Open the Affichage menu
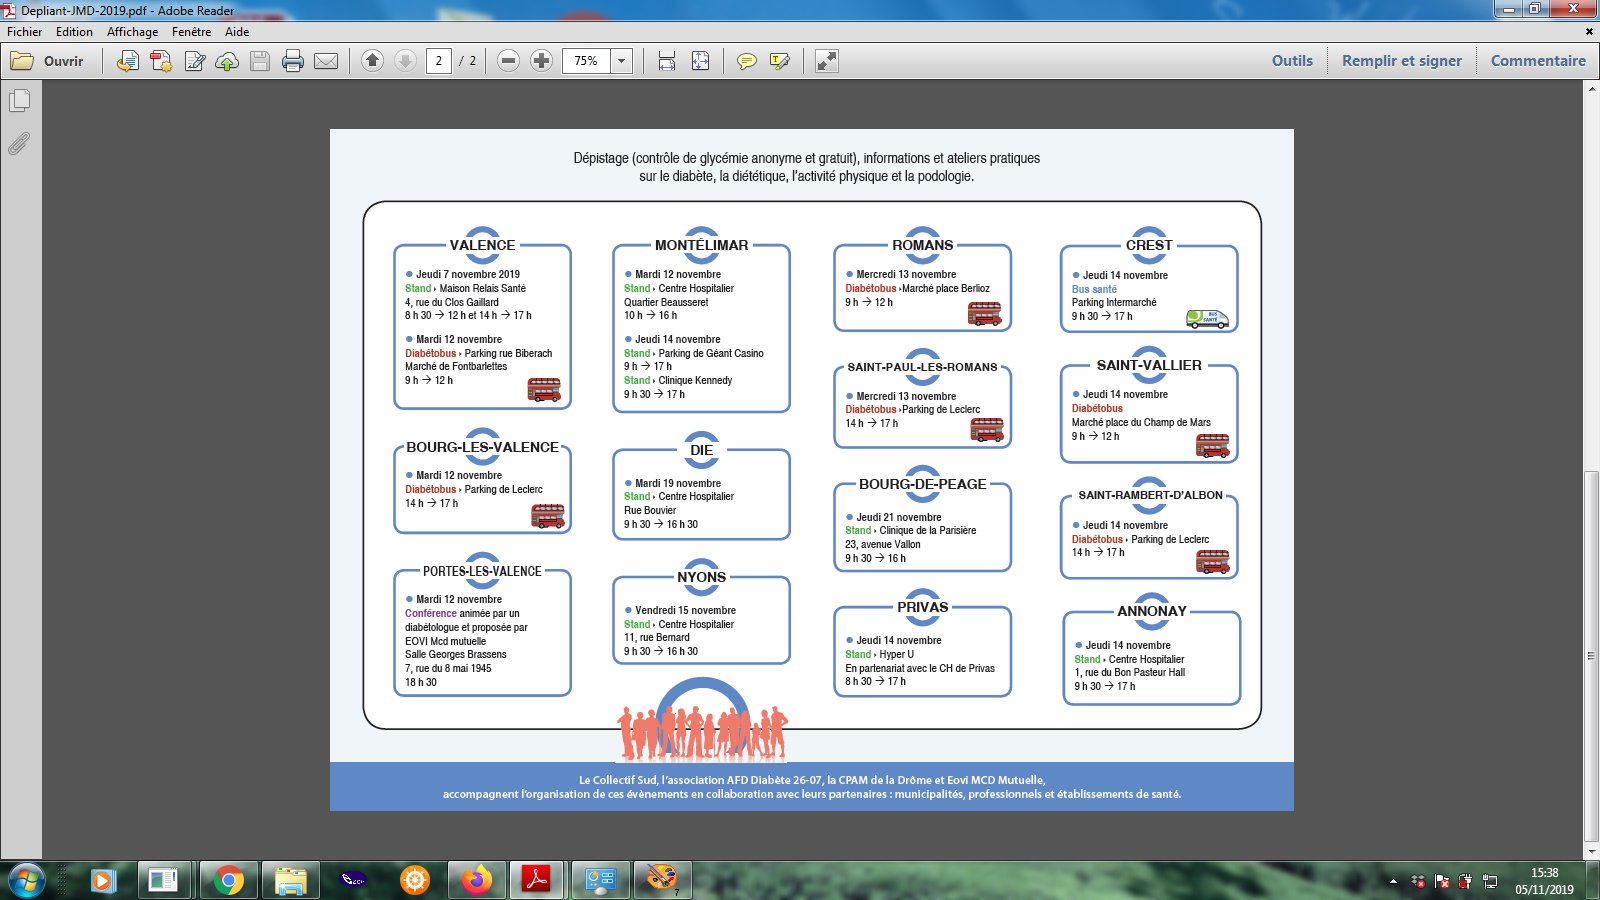Viewport: 1600px width, 900px height. (x=132, y=32)
